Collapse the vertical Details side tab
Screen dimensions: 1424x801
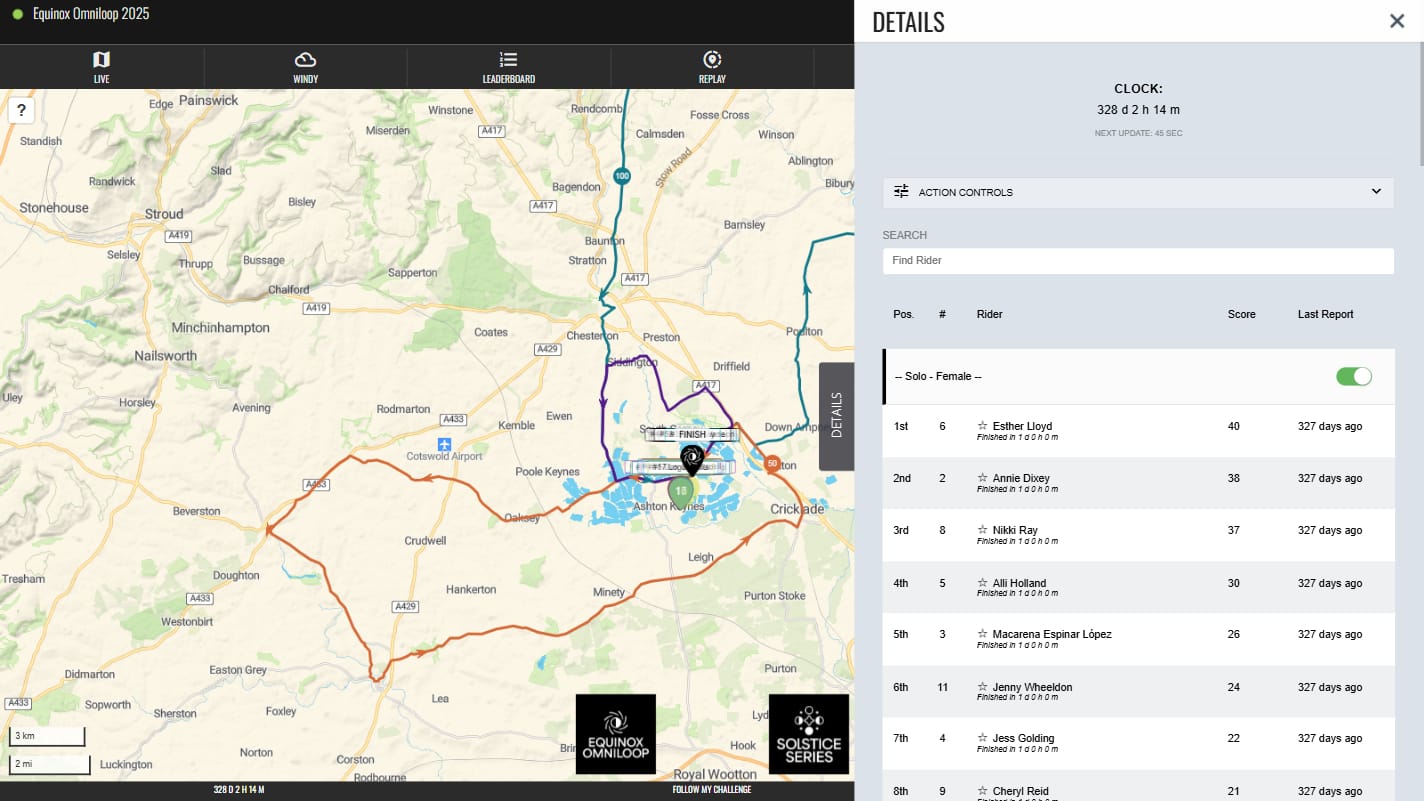tap(836, 415)
